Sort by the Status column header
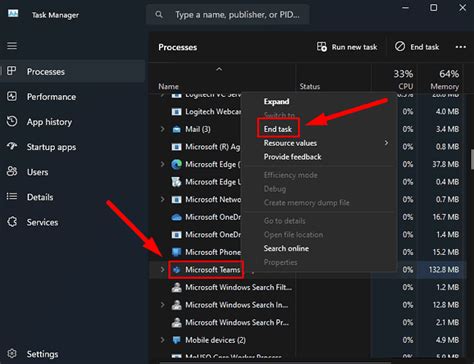The width and height of the screenshot is (474, 364). coord(310,87)
